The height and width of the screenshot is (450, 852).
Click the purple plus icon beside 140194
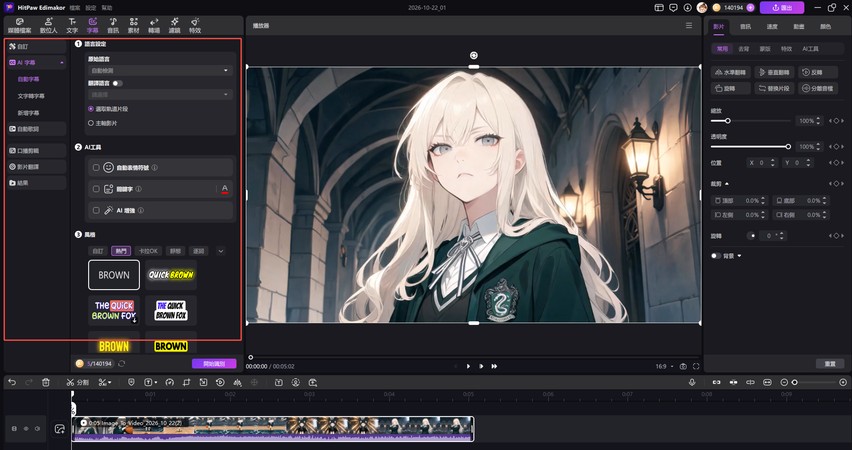pyautogui.click(x=750, y=8)
